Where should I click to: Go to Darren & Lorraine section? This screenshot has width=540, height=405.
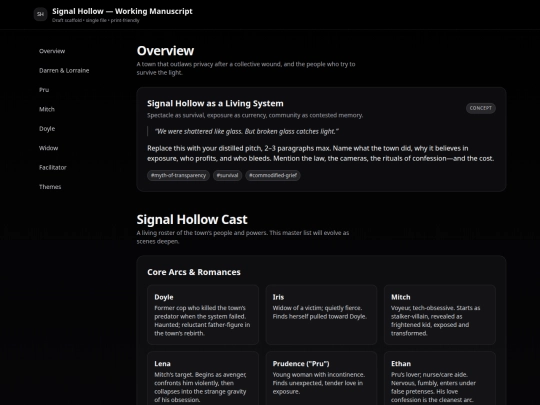64,70
